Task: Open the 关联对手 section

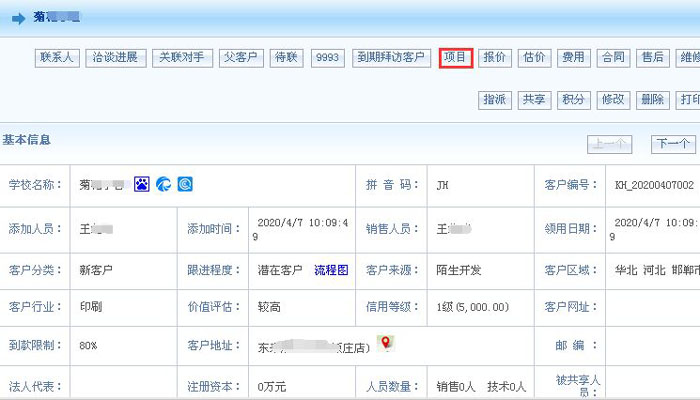Action: 183,58
